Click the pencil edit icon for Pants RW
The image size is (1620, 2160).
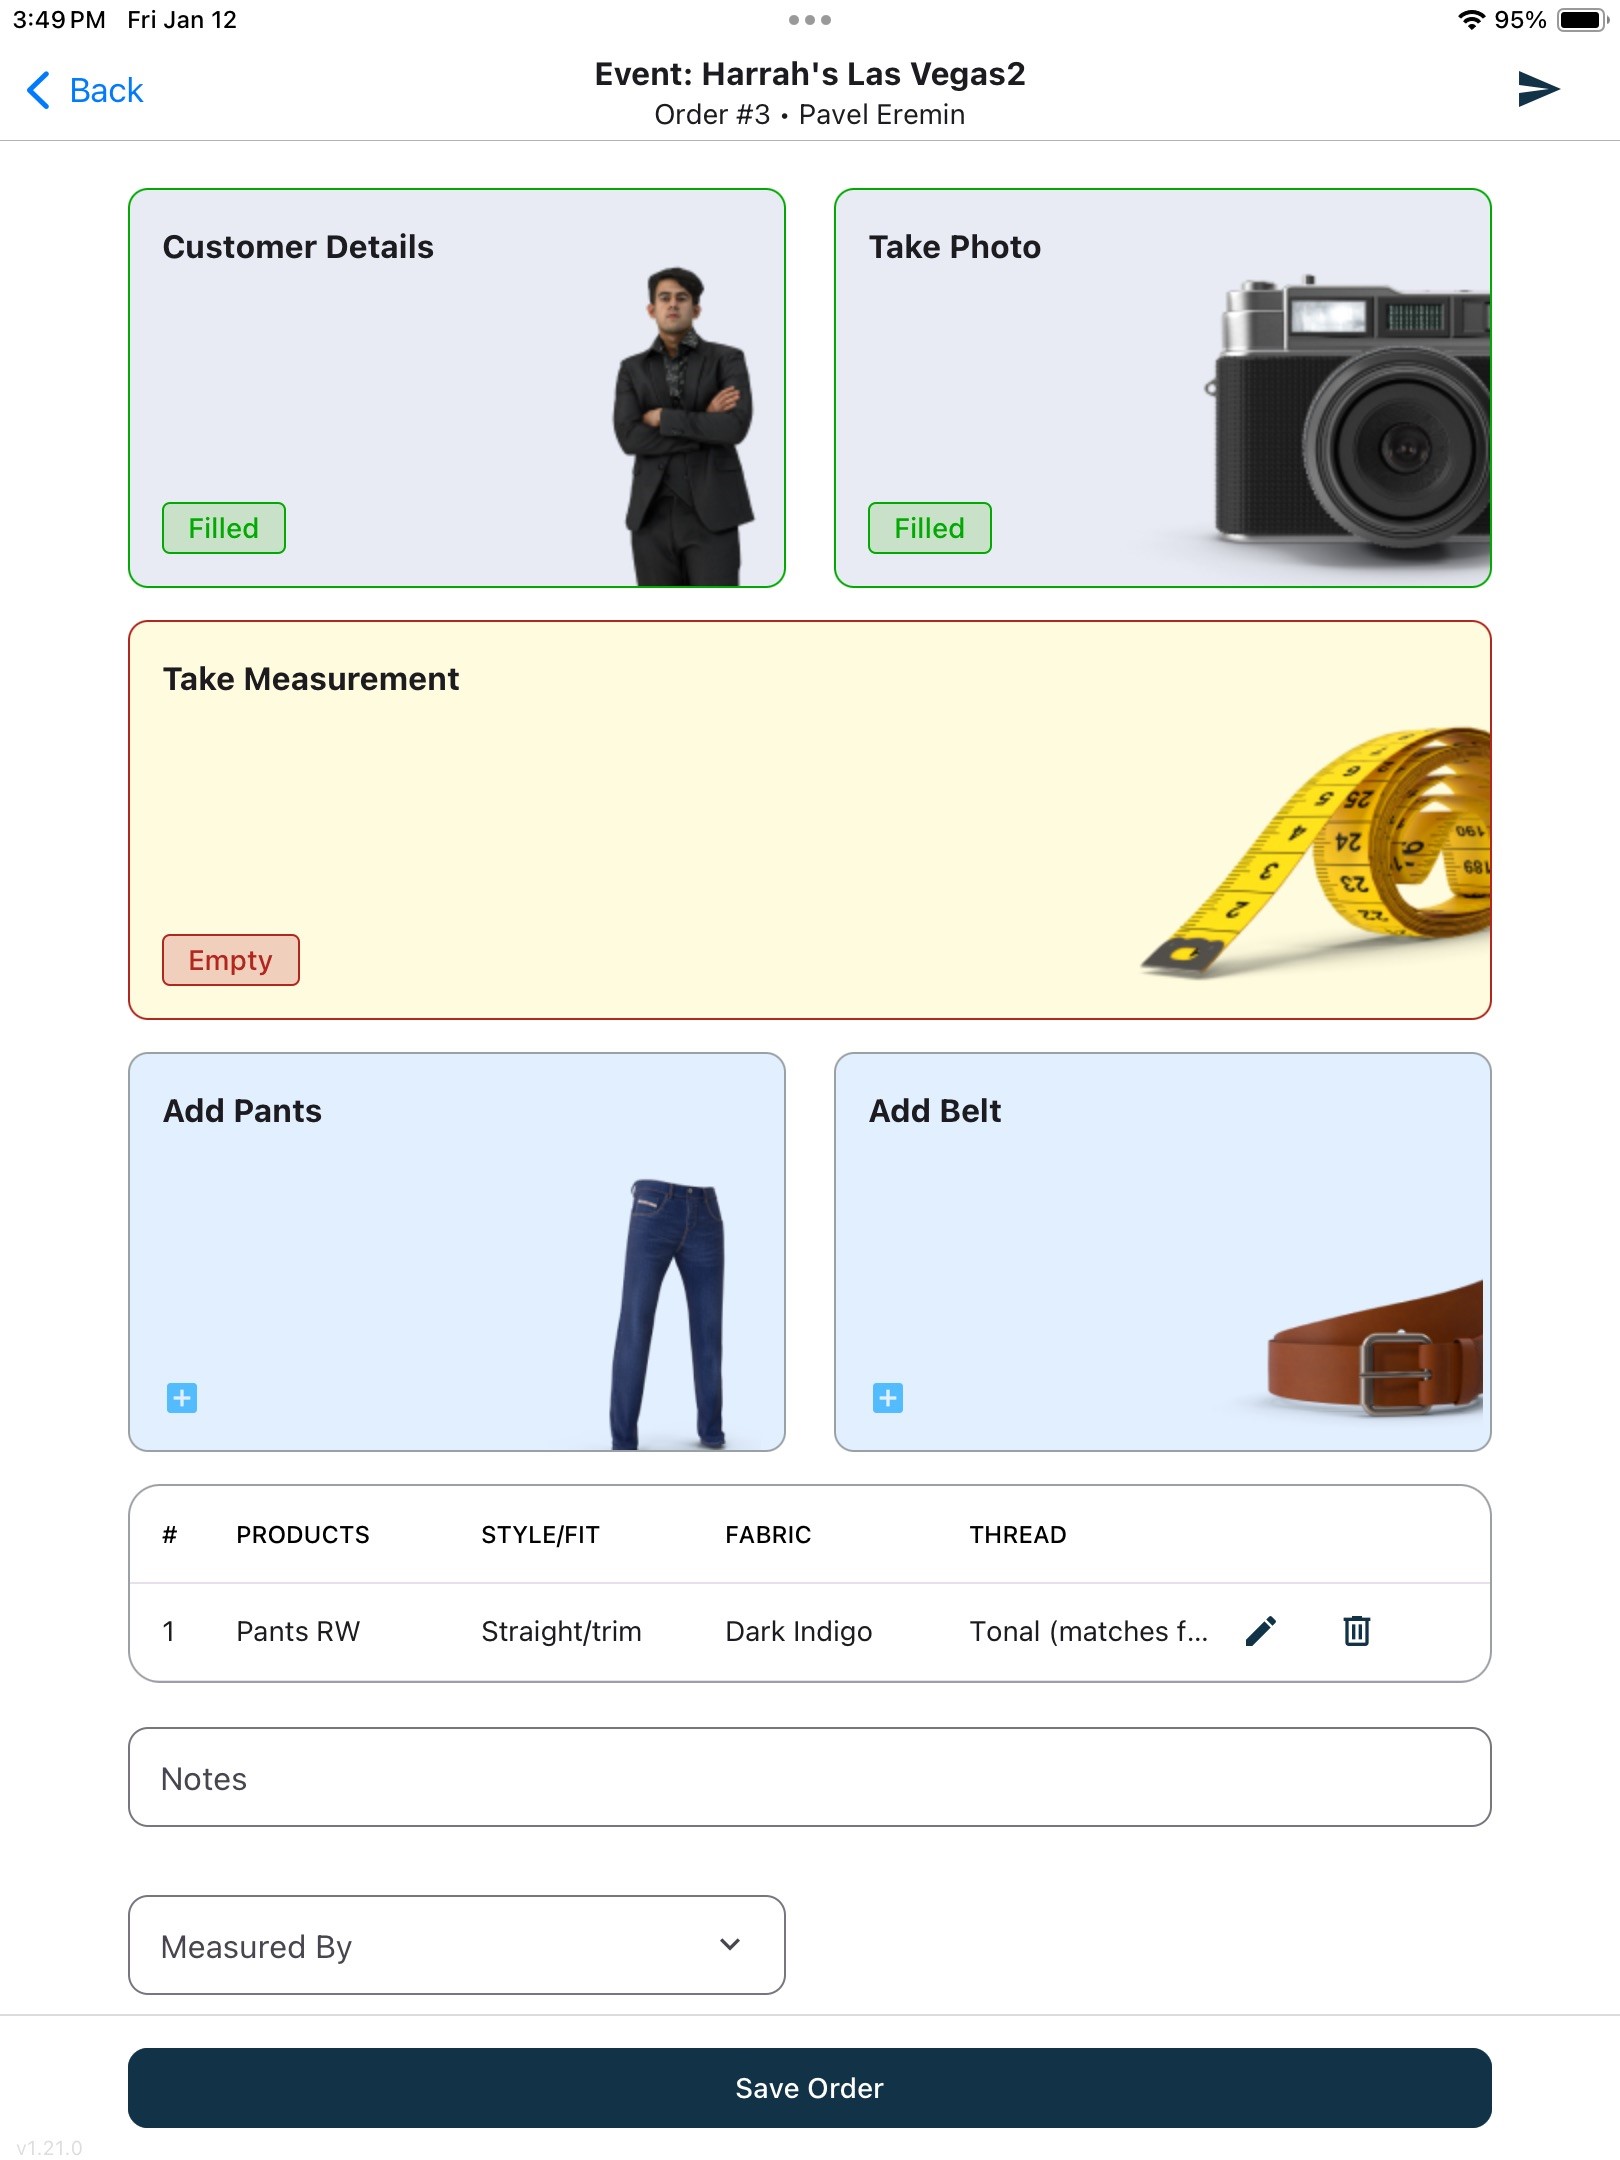point(1261,1631)
